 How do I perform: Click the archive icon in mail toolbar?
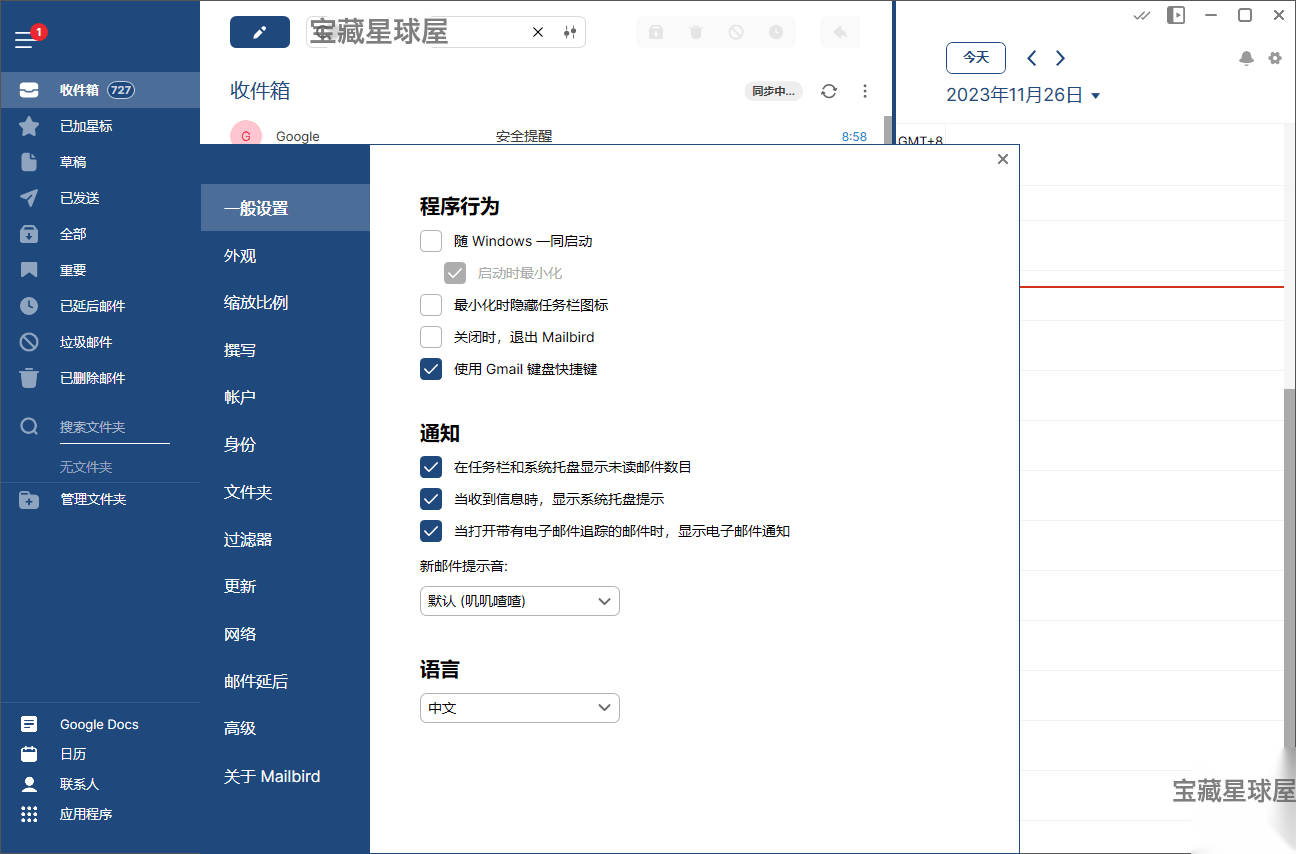click(656, 32)
